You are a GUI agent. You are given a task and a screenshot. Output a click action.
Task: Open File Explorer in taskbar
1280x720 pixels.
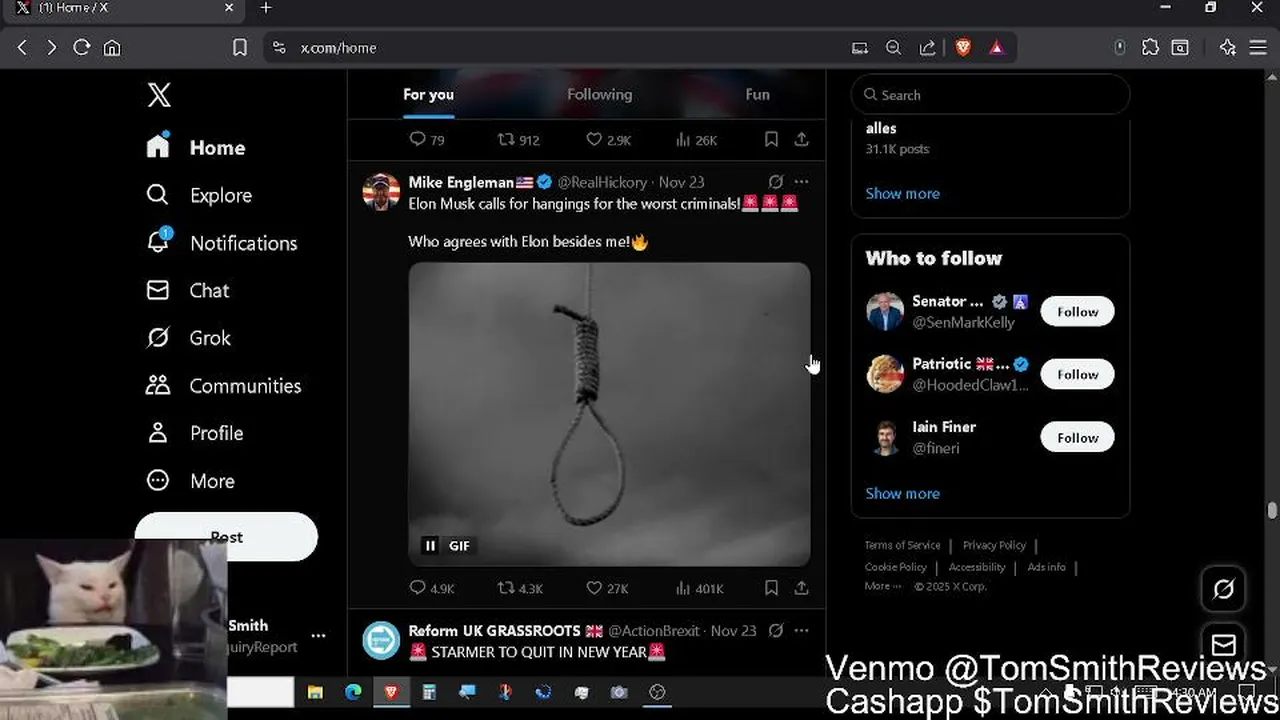pyautogui.click(x=315, y=692)
